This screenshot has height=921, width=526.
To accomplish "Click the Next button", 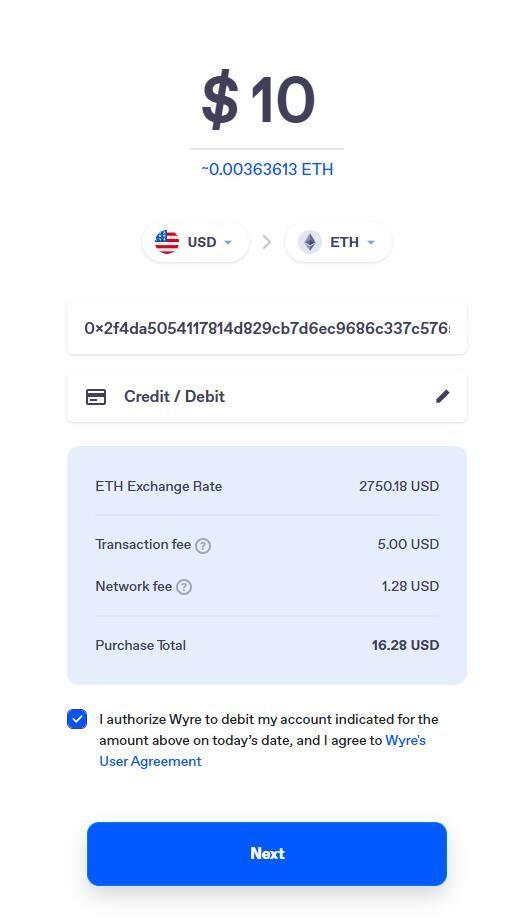I will tap(267, 853).
